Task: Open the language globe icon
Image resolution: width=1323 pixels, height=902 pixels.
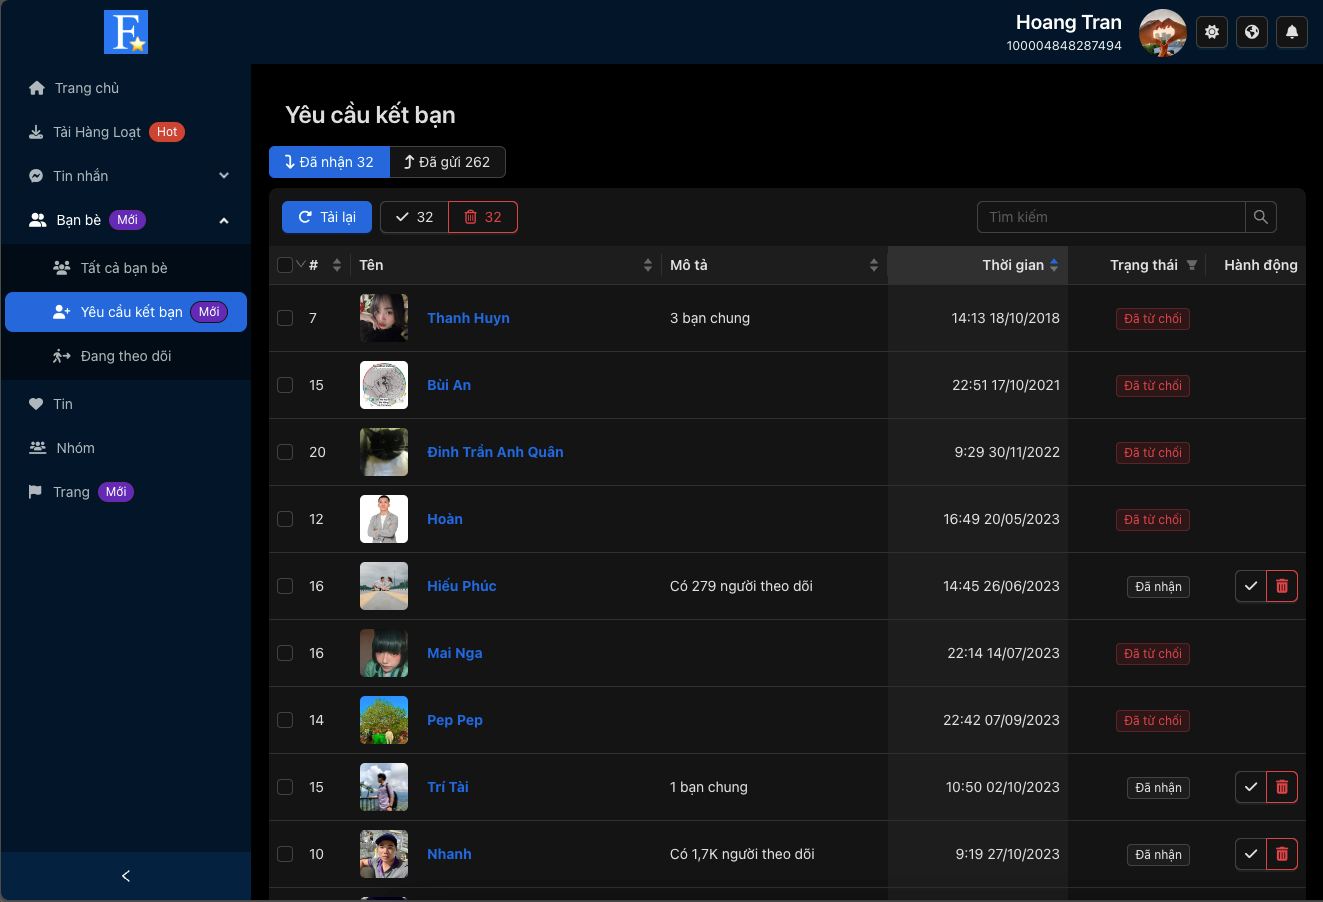Action: [x=1252, y=32]
